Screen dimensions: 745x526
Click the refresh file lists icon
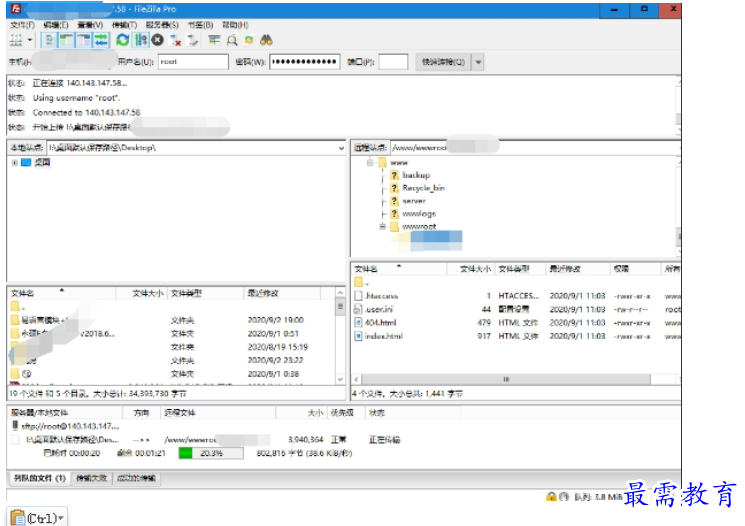tap(122, 40)
